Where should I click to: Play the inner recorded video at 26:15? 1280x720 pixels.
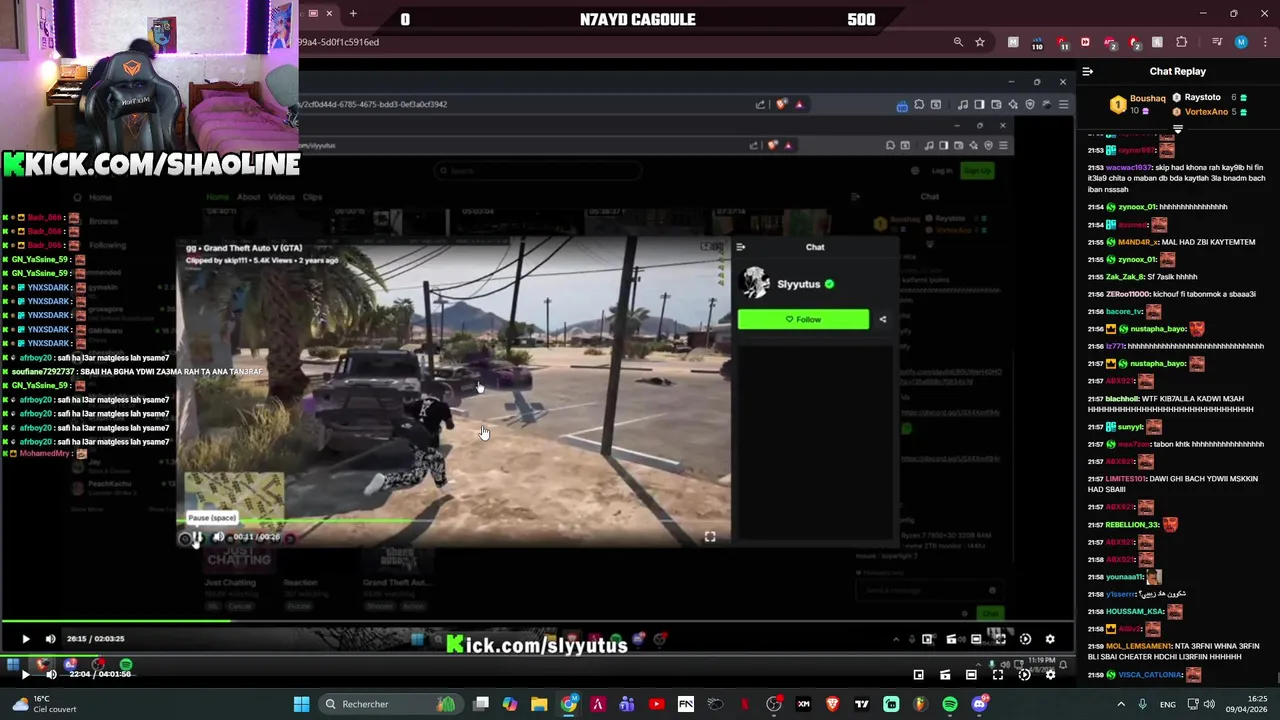pyautogui.click(x=25, y=639)
